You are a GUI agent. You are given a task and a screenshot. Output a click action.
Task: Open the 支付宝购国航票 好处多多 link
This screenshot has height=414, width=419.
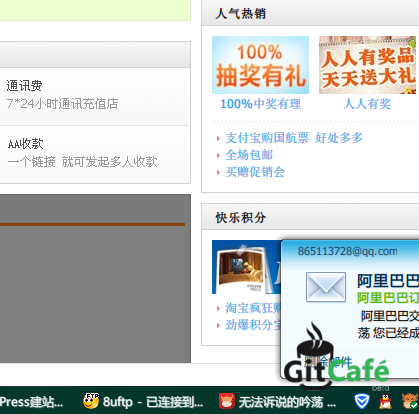coord(294,138)
